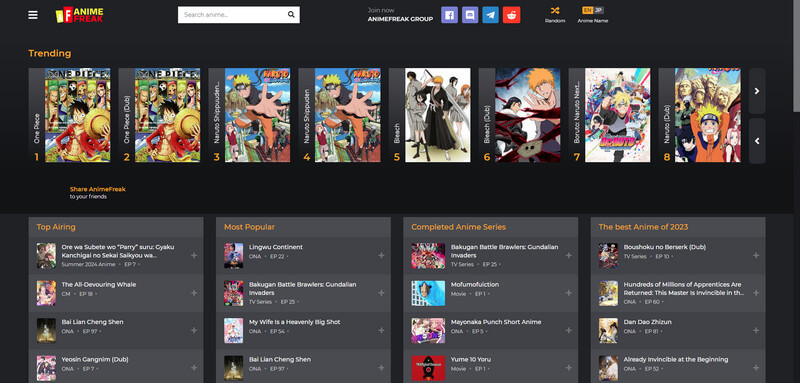Add Dan Dao Zhizun to list
800x383 pixels.
[756, 330]
